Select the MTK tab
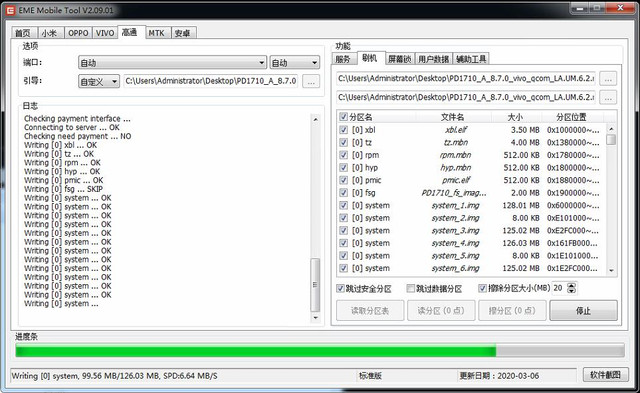The image size is (640, 393). point(157,33)
